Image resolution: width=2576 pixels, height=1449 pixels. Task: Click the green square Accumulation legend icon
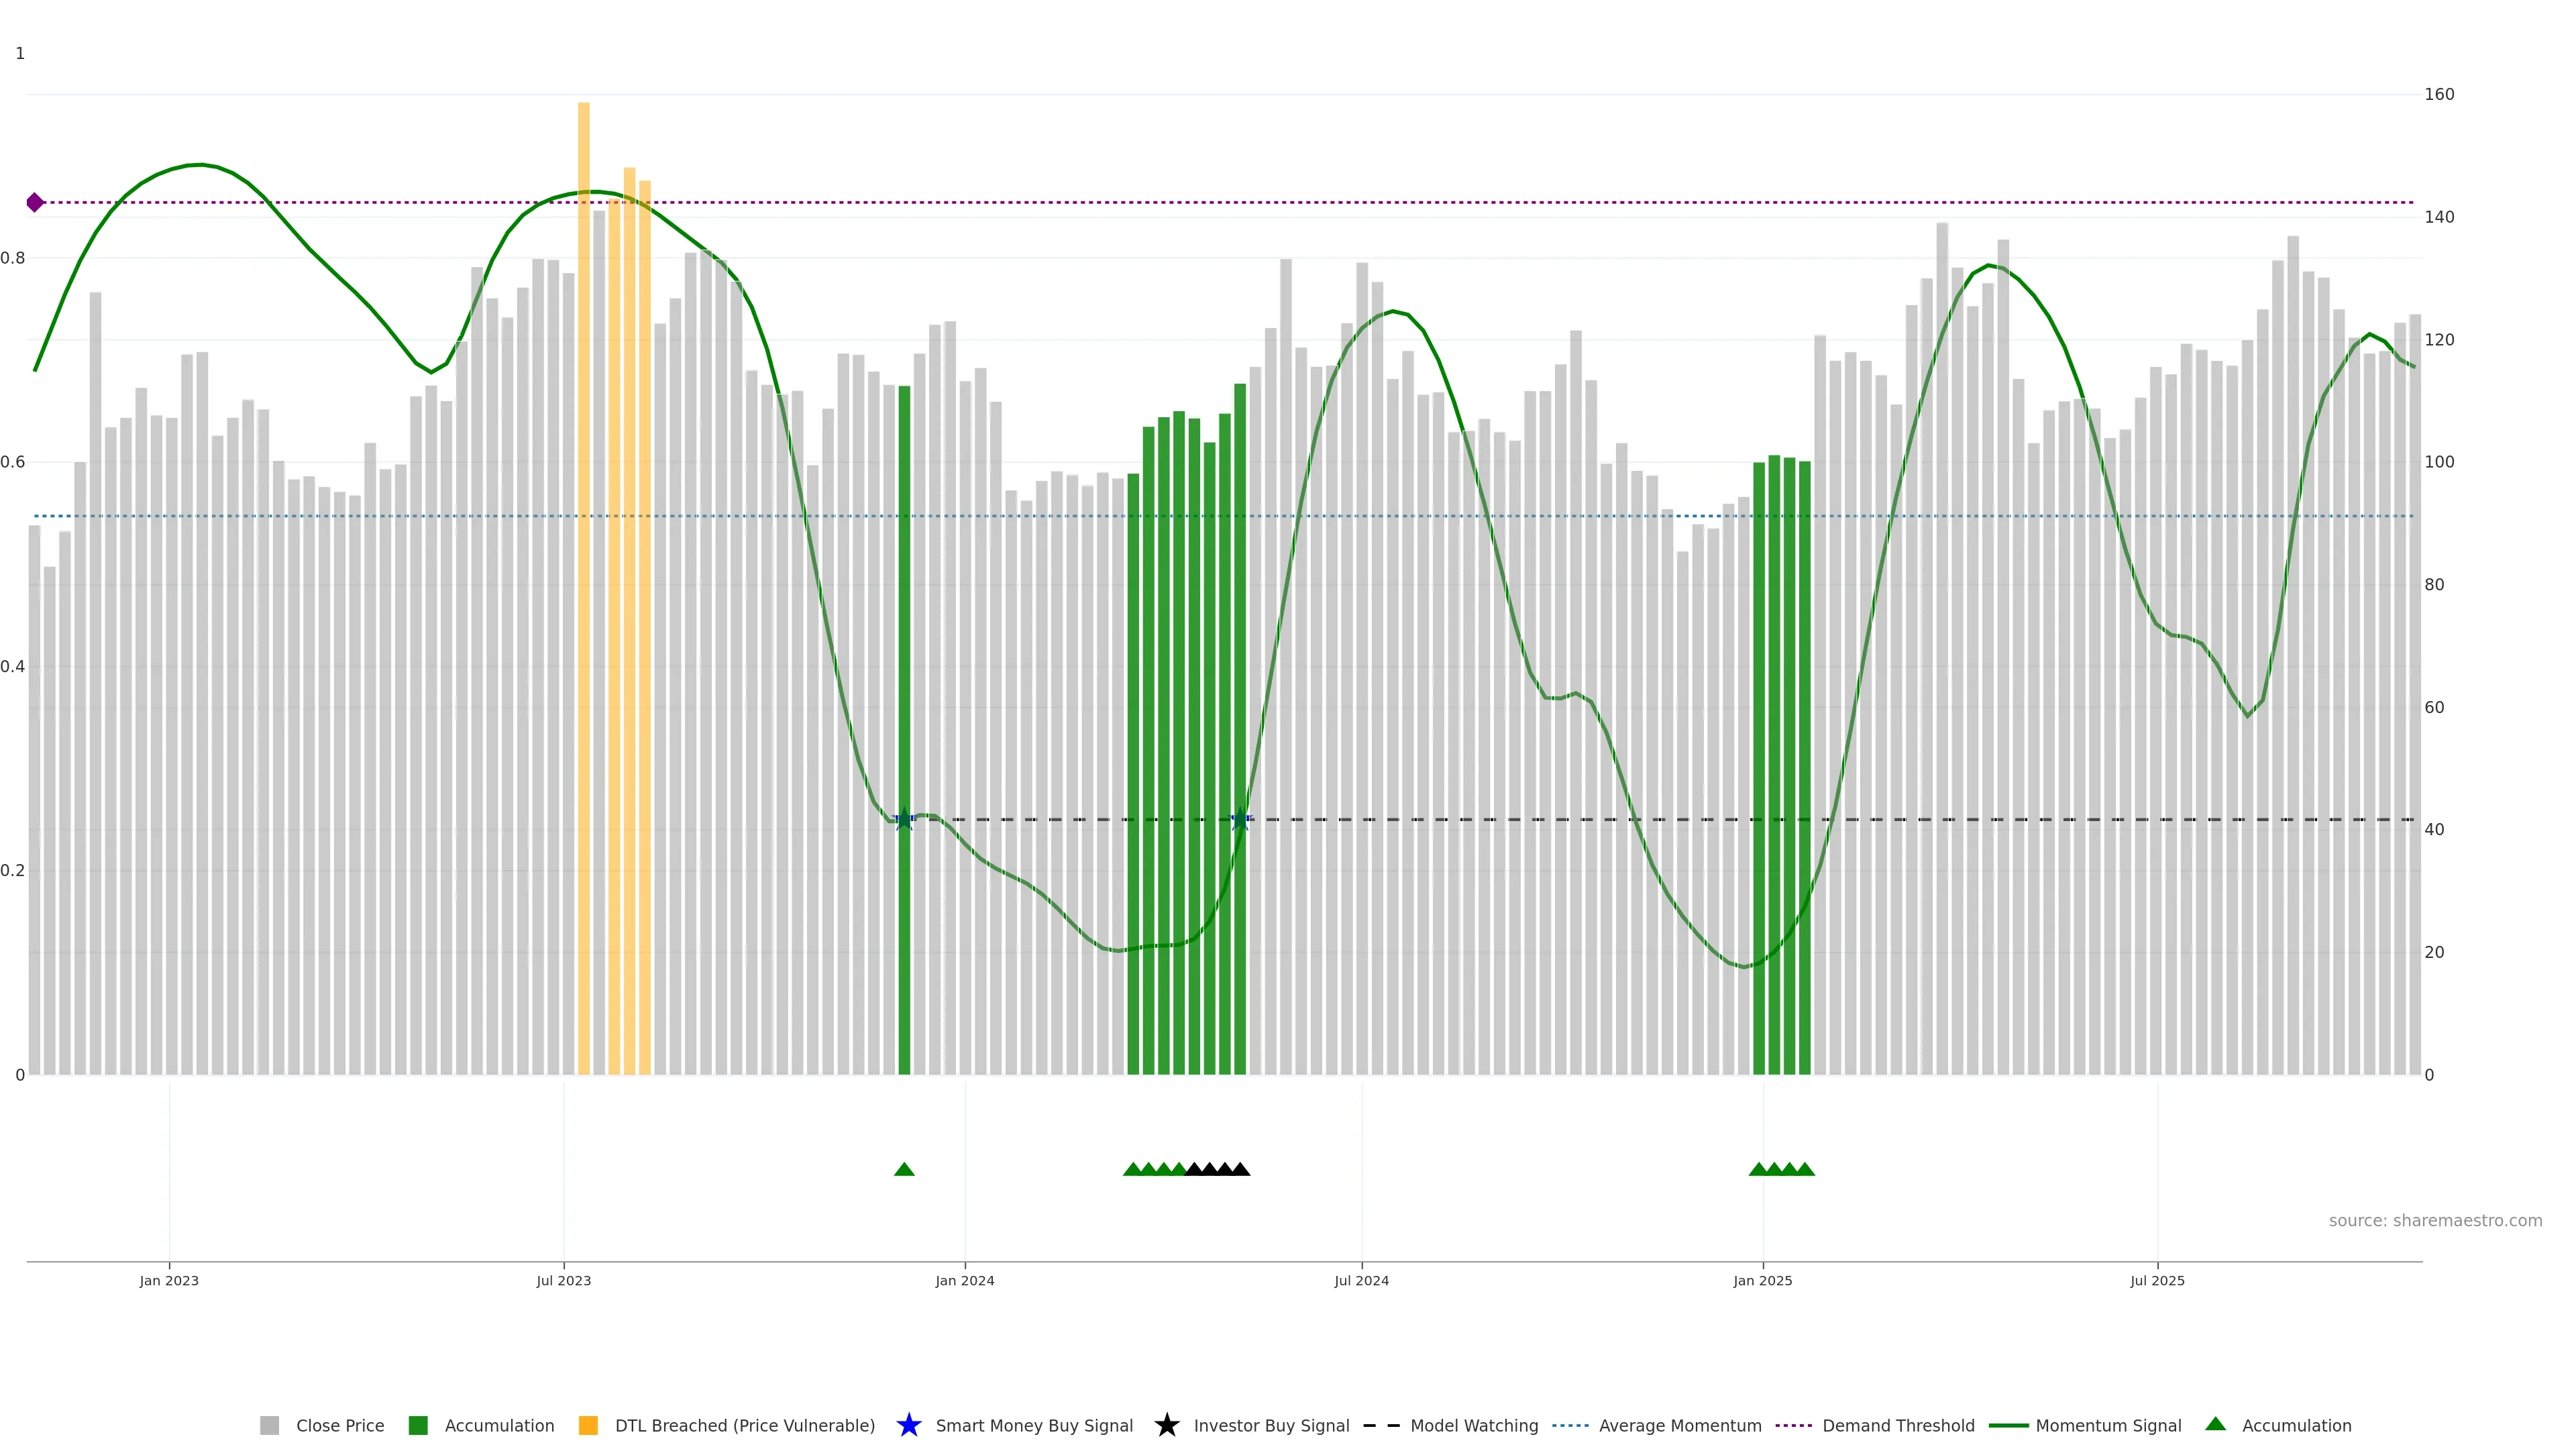[x=418, y=1425]
